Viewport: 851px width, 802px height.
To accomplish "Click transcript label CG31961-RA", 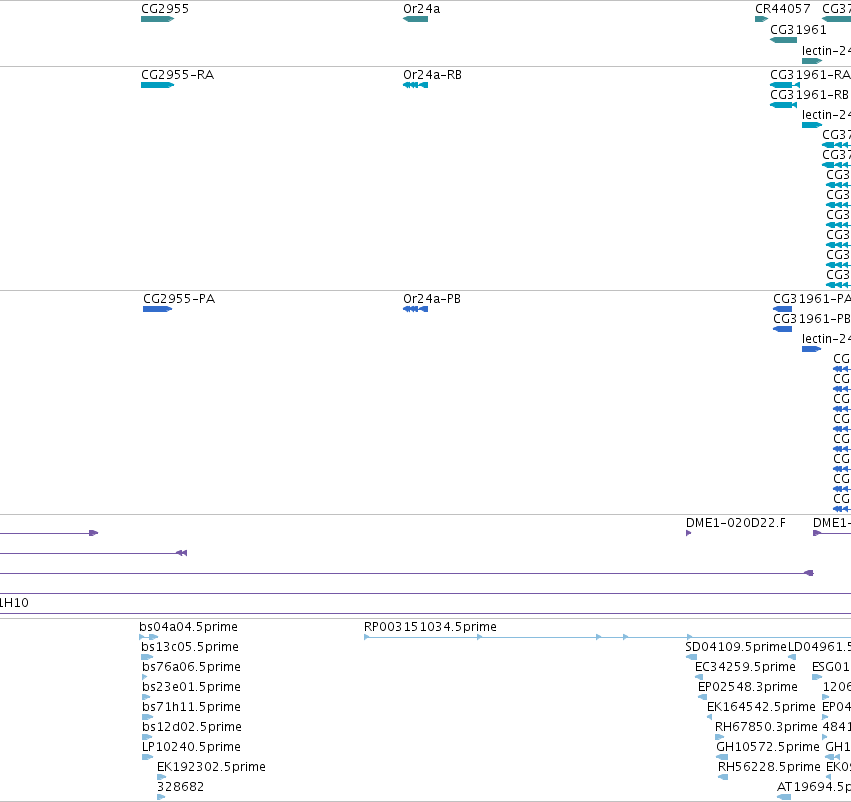I will (810, 74).
